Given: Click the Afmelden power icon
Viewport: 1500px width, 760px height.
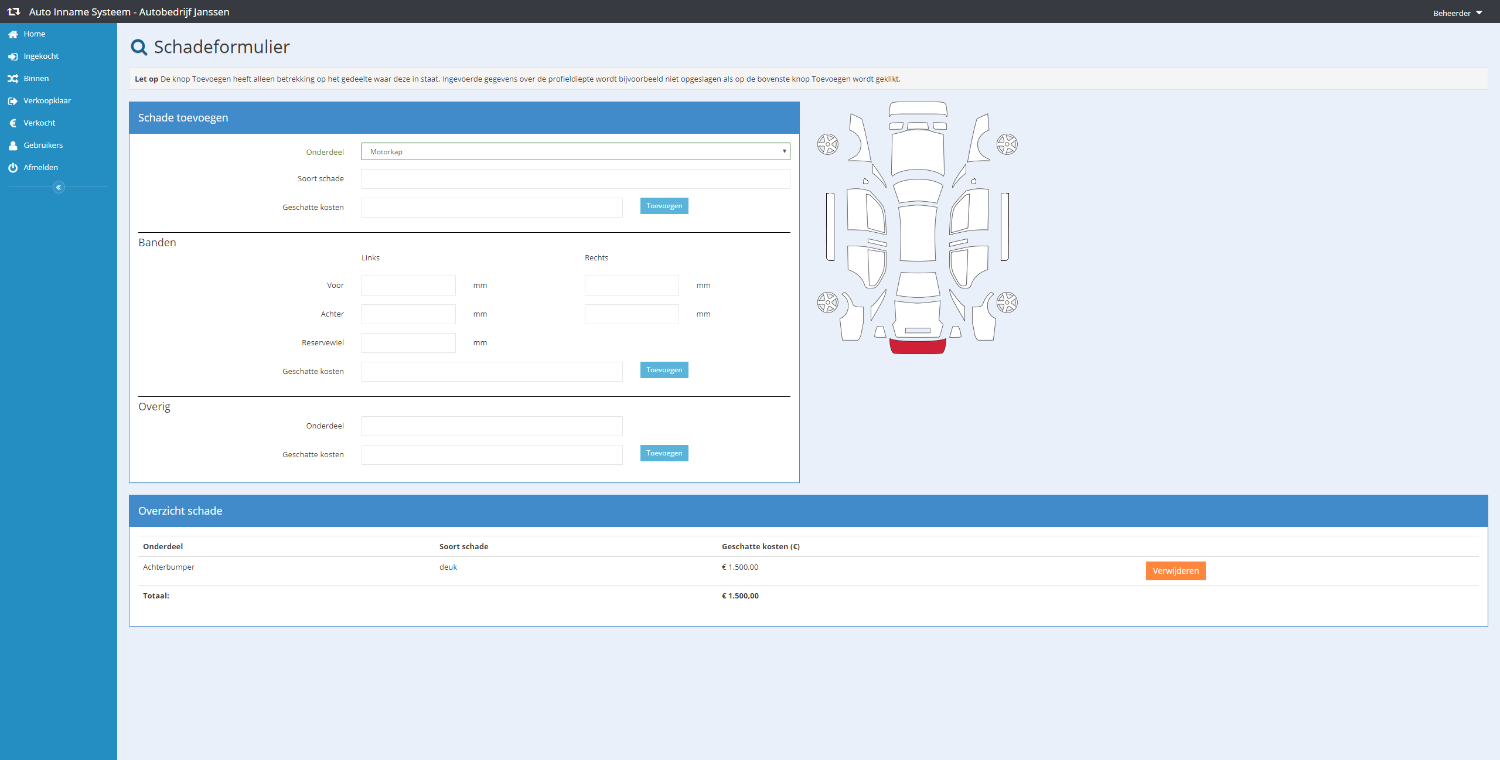Looking at the screenshot, I should point(13,168).
